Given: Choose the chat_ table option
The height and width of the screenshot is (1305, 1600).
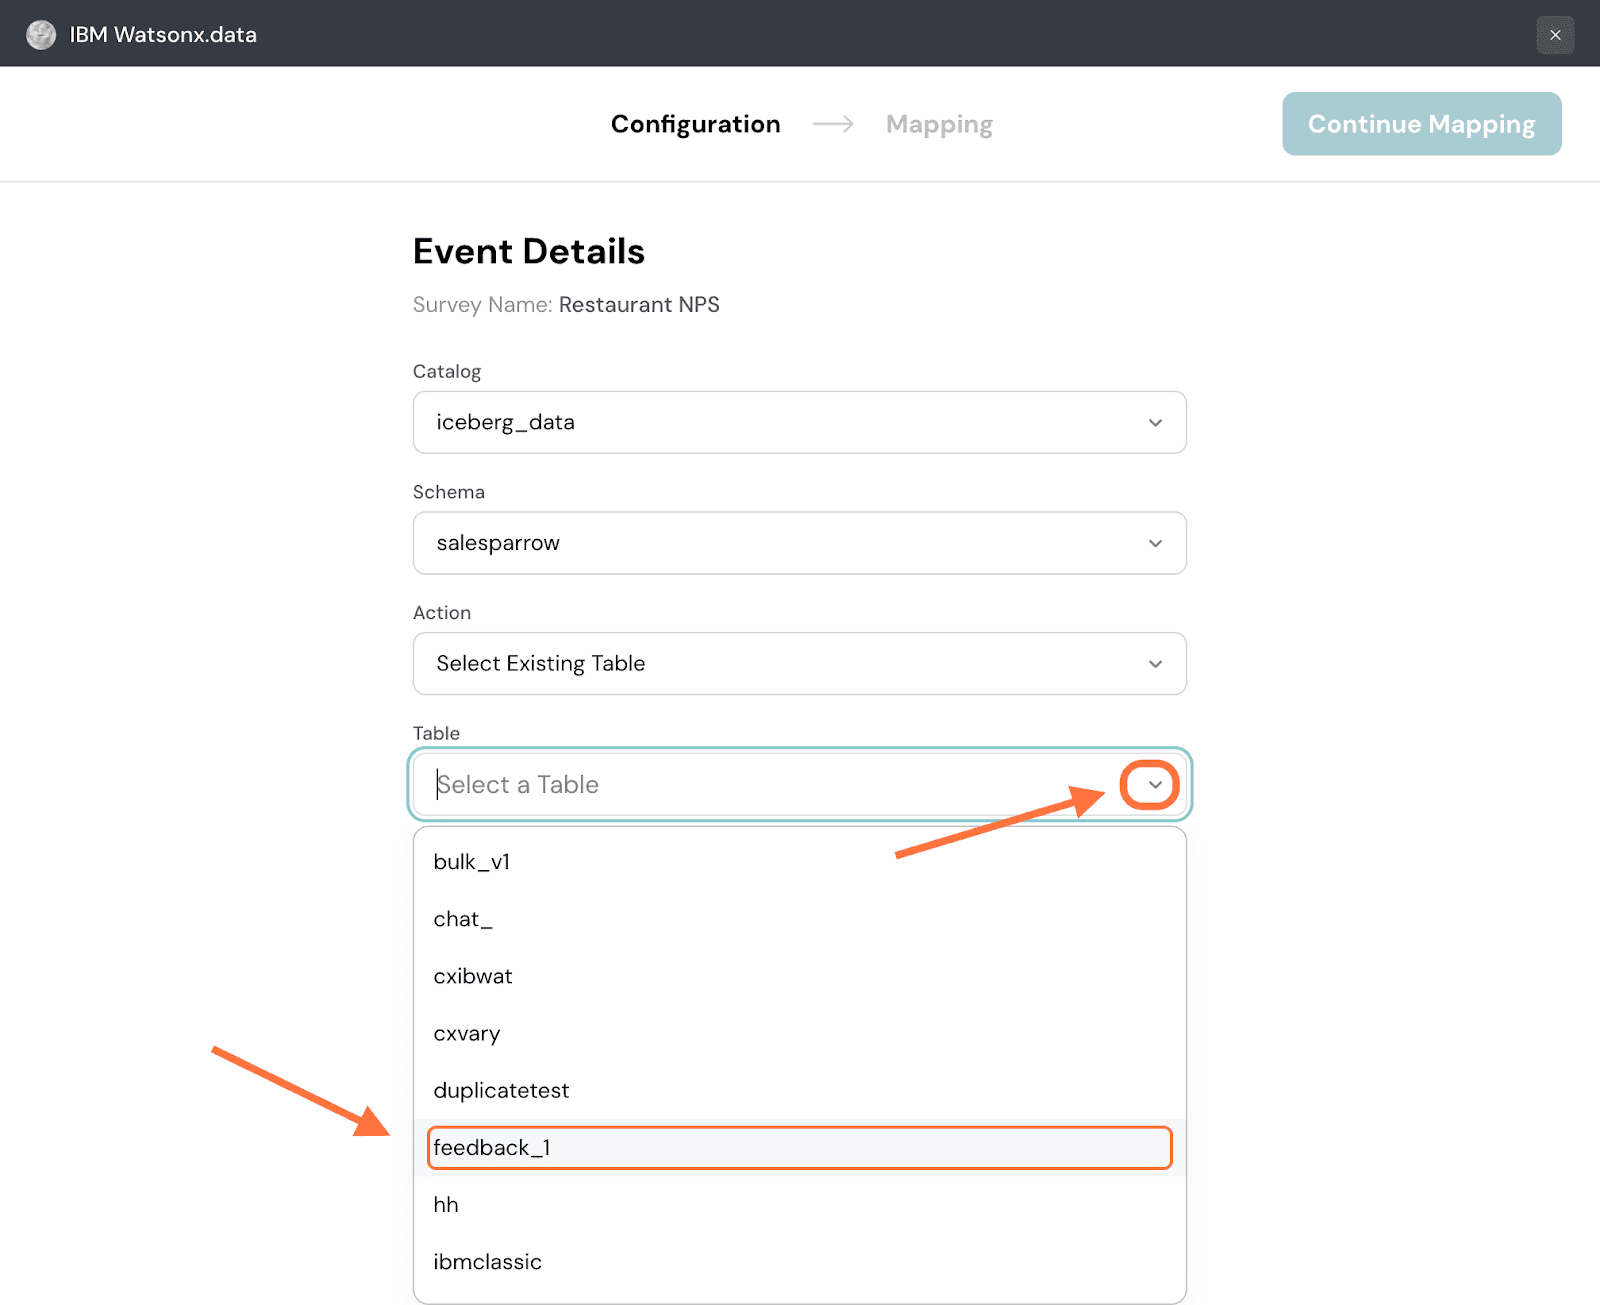Looking at the screenshot, I should click(x=463, y=919).
